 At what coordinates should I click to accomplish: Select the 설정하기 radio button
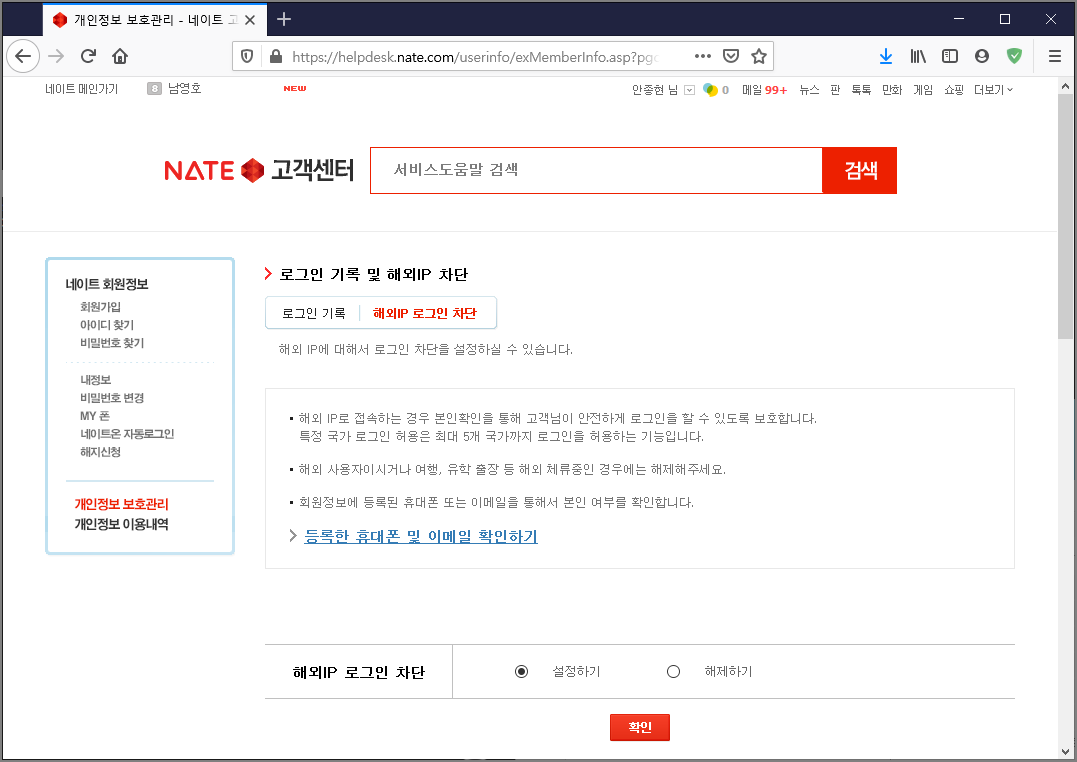click(521, 671)
